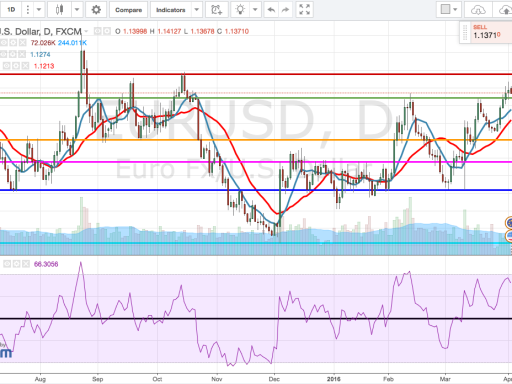Expand the chart style dropdown arrow
512x384 pixels.
pos(77,10)
